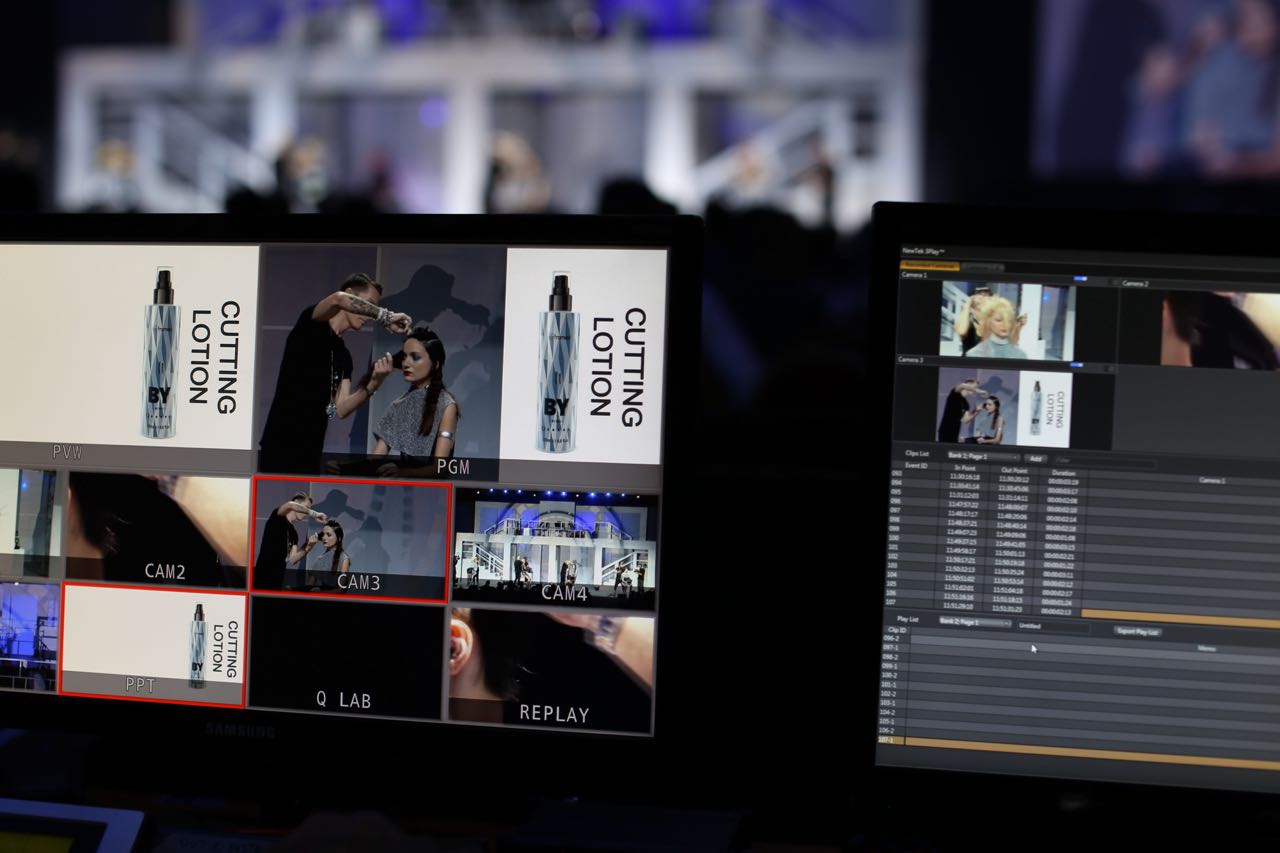The image size is (1280, 853).
Task: Select 3Play Camera 1 preview monitor
Action: click(1006, 320)
